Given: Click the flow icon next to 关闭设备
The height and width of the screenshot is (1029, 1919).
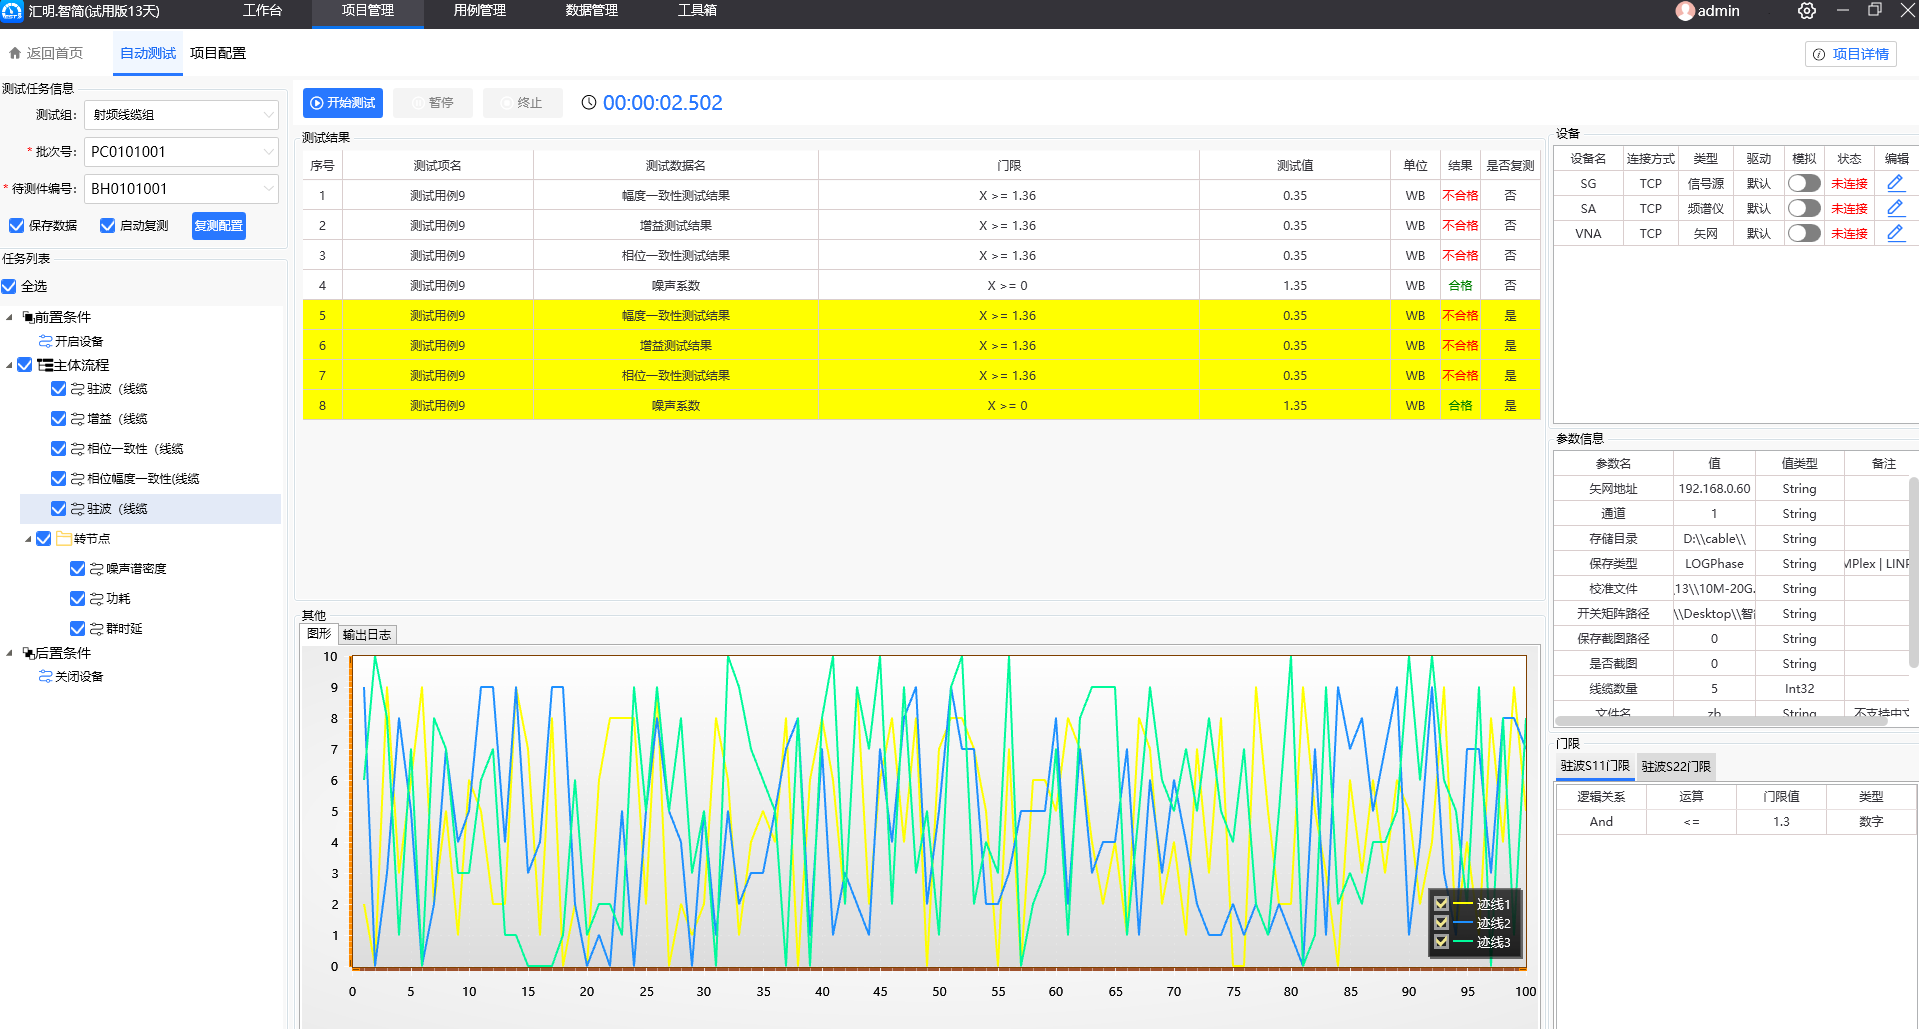Looking at the screenshot, I should tap(45, 676).
